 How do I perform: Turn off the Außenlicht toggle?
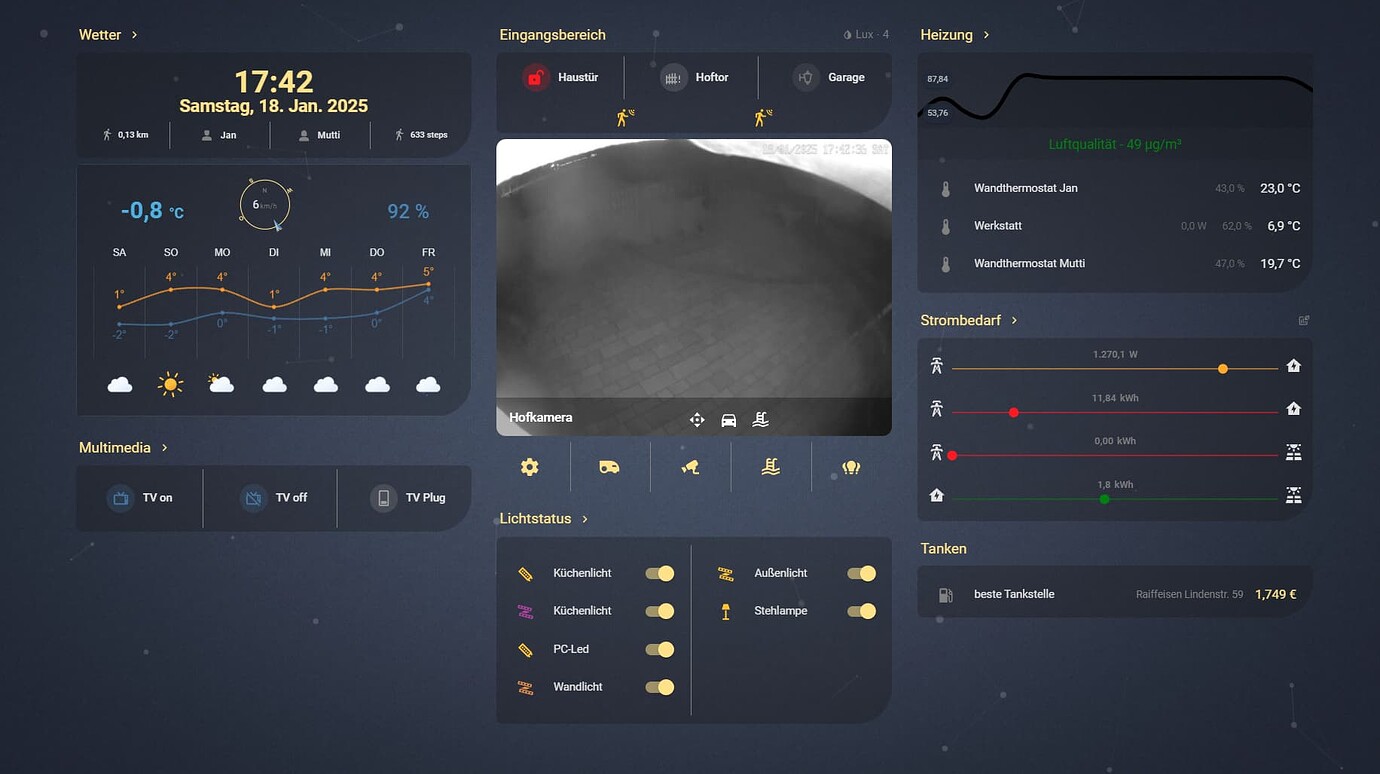click(861, 573)
